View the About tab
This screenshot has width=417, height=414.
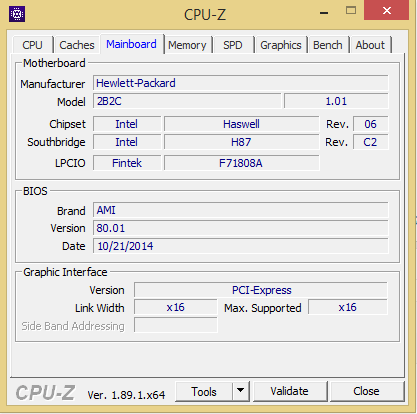370,45
